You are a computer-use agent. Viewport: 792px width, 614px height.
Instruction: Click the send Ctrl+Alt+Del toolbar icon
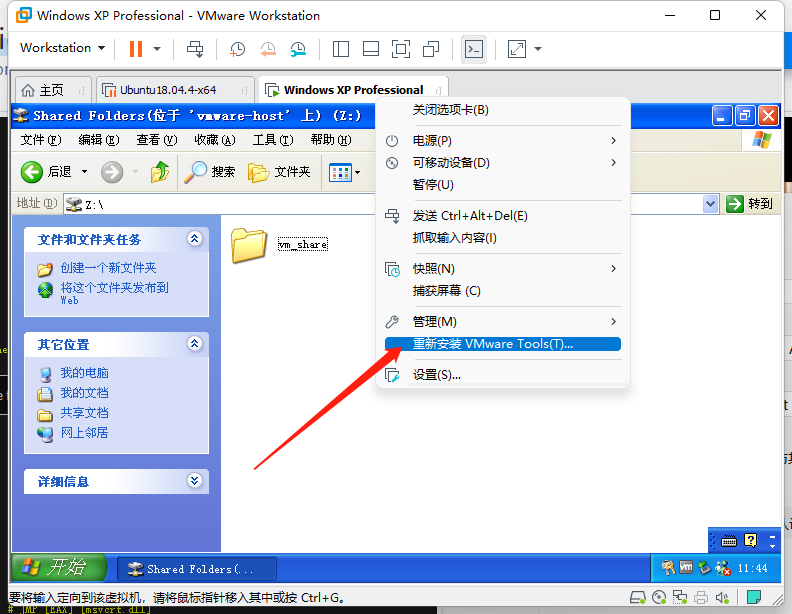point(195,49)
